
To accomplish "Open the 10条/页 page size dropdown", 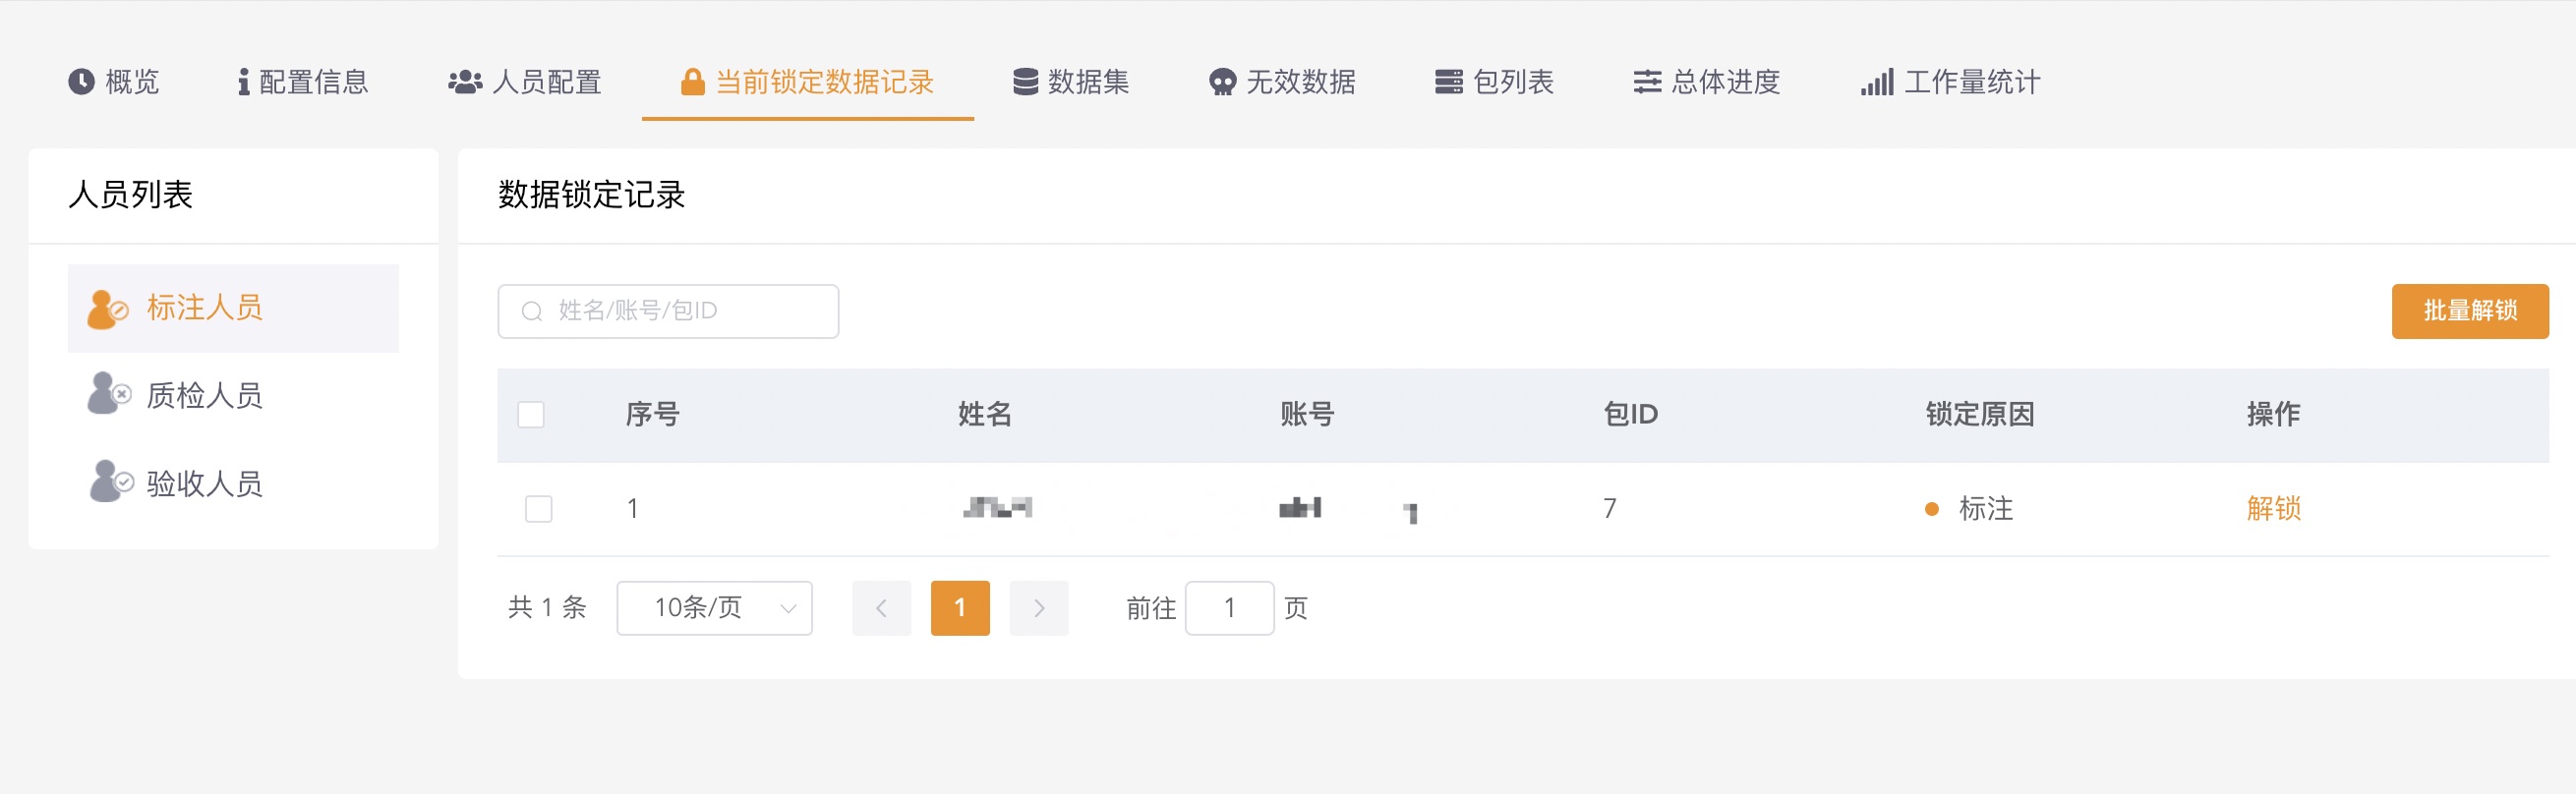I will (714, 608).
